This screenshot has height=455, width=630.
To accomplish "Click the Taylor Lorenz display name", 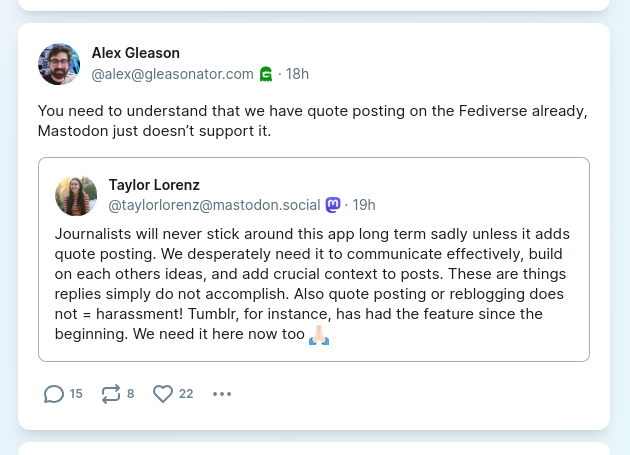I will 154,185.
